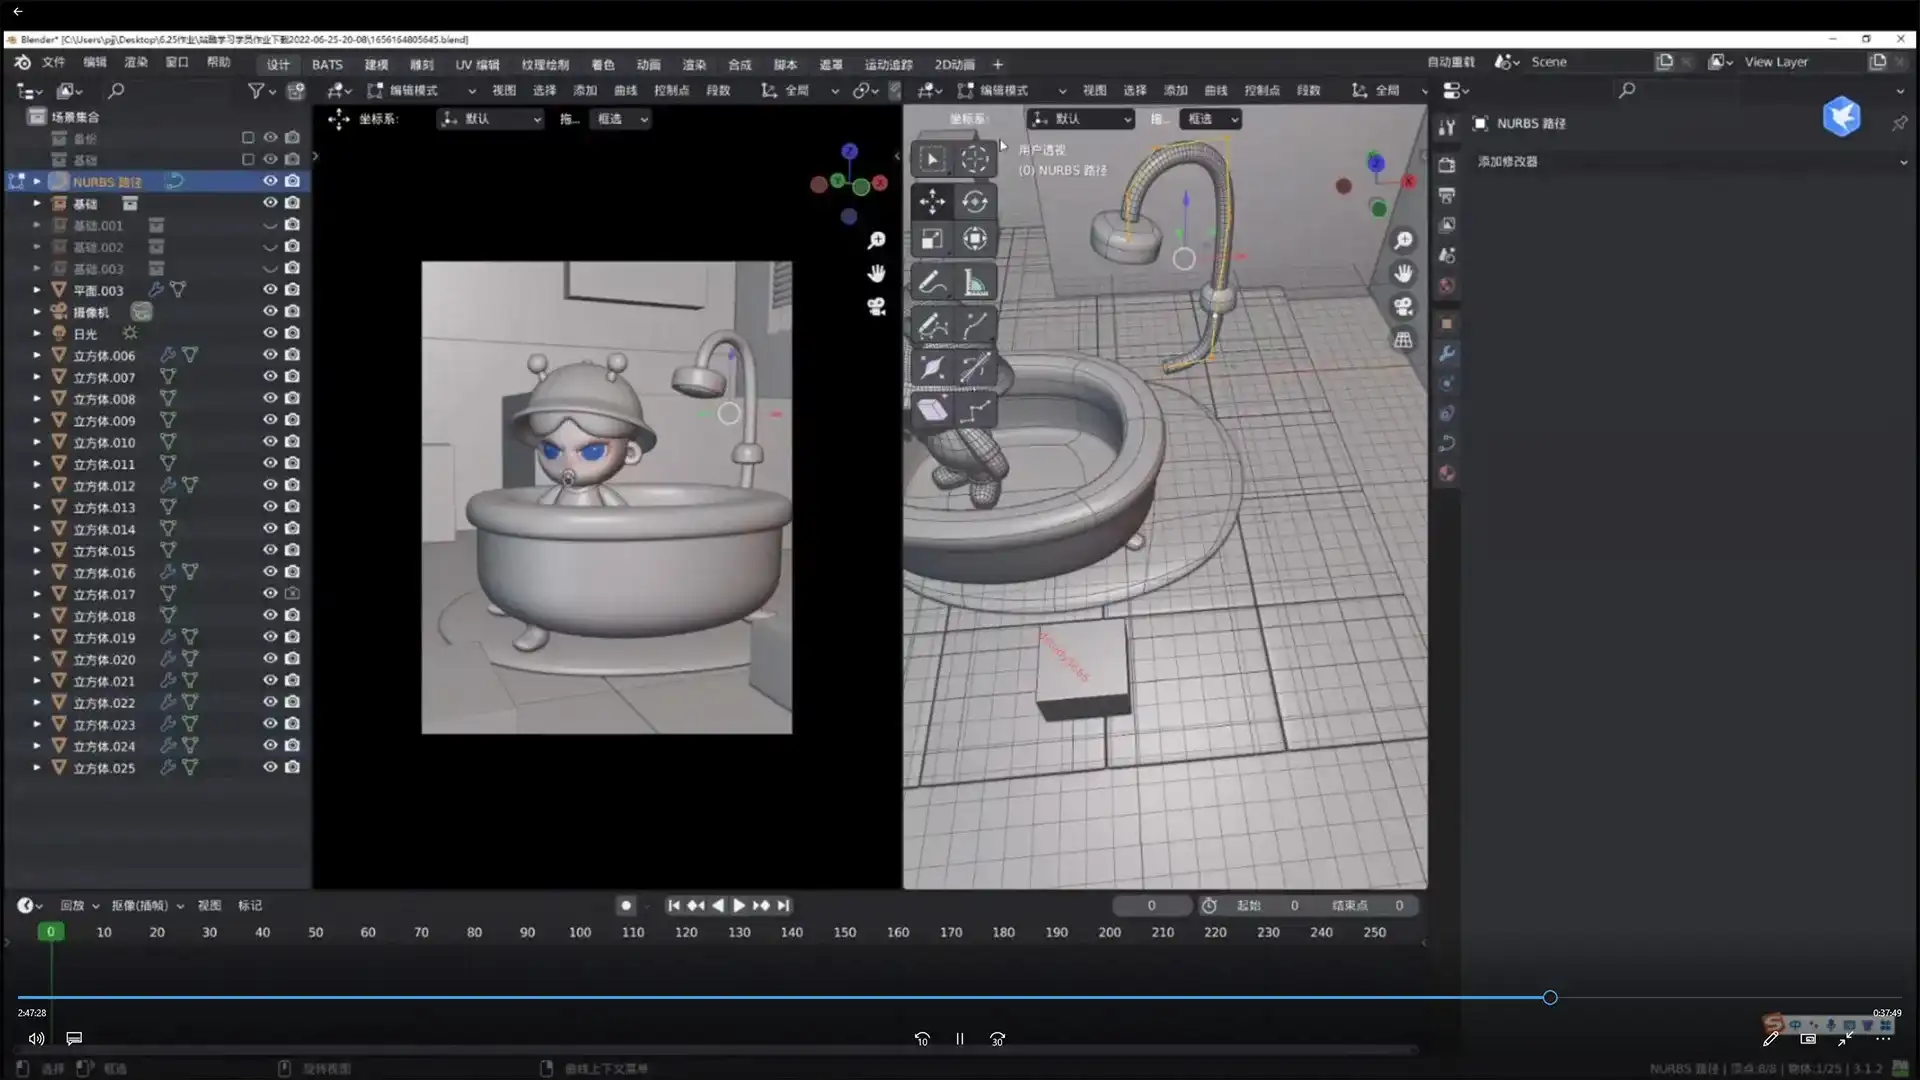Viewport: 1920px width, 1080px height.
Task: Select the Scale tool in viewport toolbar
Action: click(932, 239)
